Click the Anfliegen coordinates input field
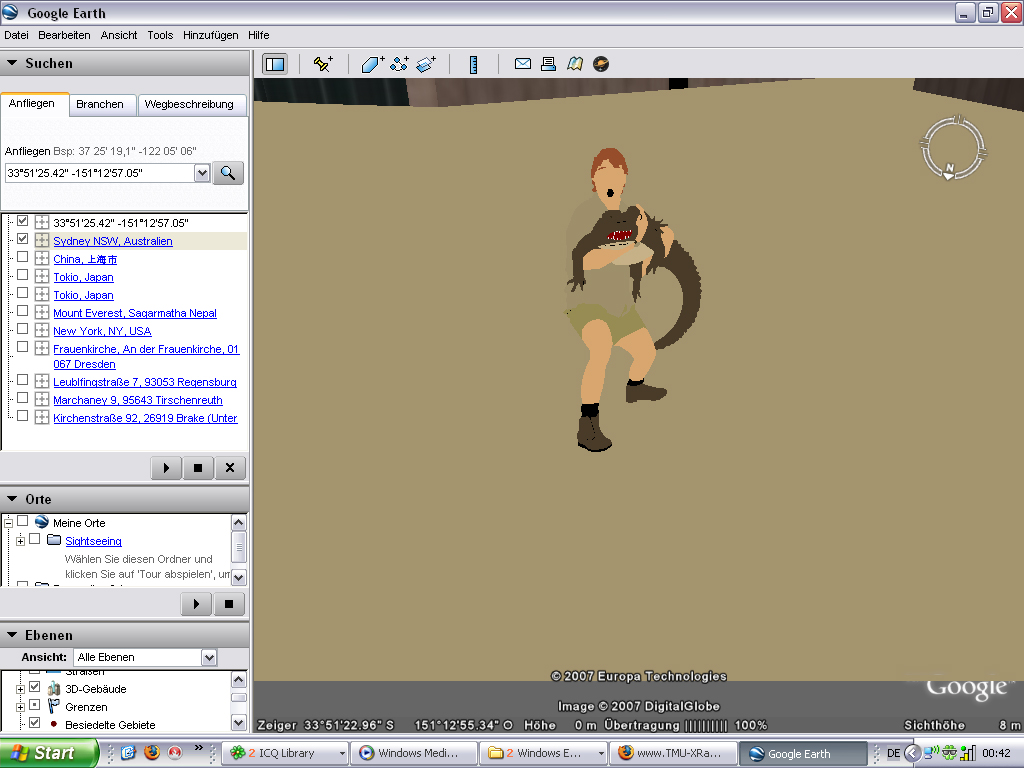 [x=99, y=173]
